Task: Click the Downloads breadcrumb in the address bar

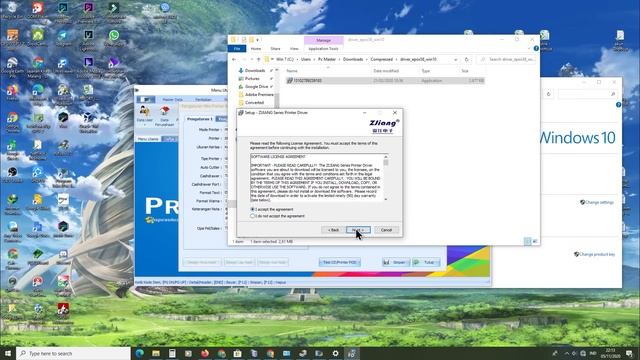Action: pyautogui.click(x=353, y=60)
